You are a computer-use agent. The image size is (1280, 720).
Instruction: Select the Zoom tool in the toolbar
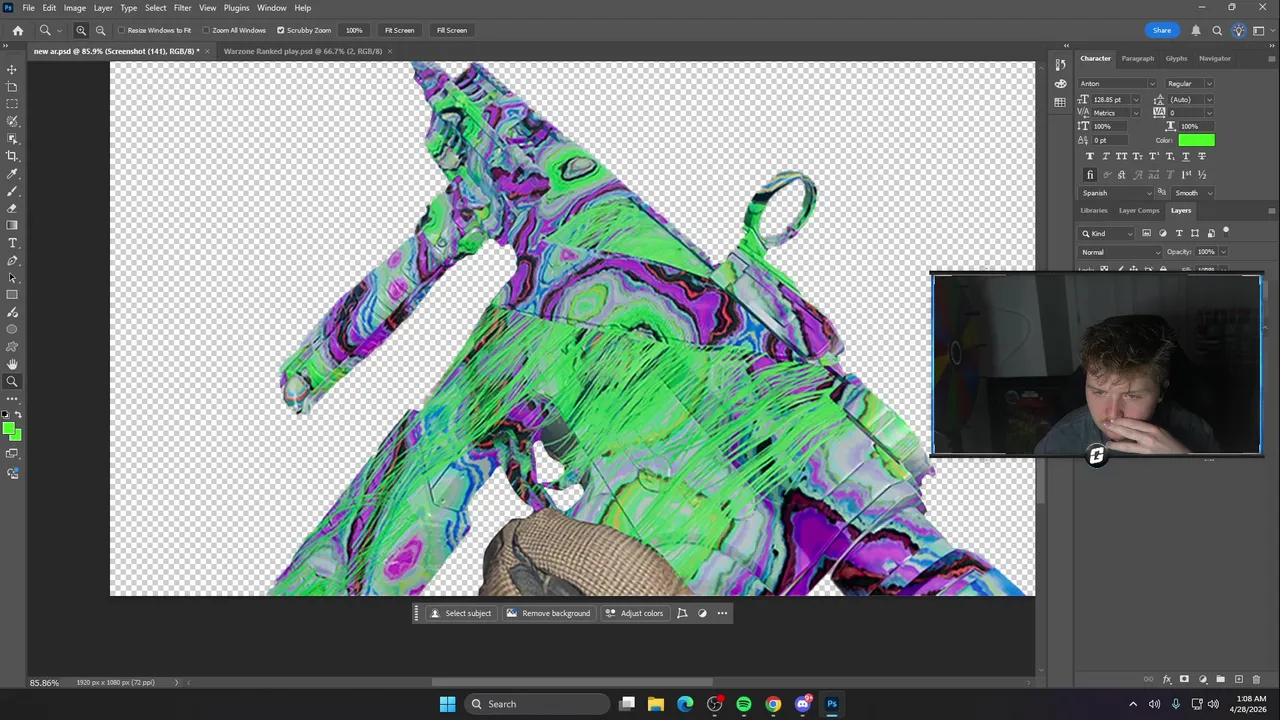(12, 381)
